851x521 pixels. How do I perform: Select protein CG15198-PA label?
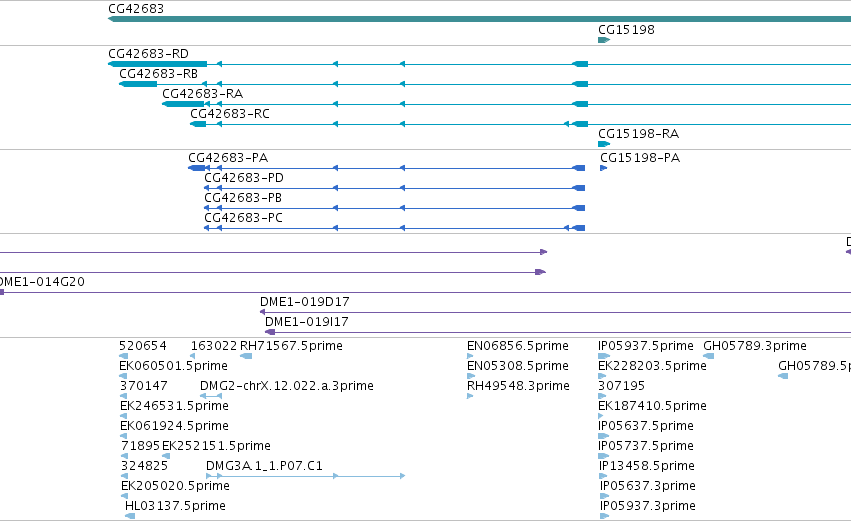point(640,158)
